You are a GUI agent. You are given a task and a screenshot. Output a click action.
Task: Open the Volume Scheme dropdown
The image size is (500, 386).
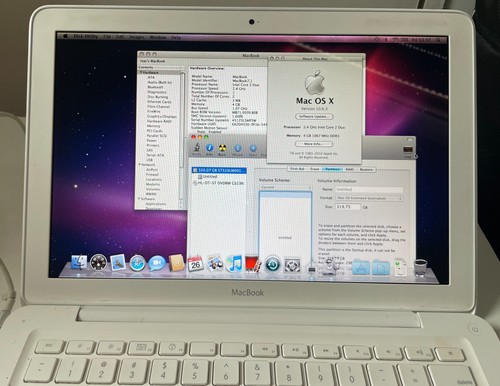click(x=286, y=187)
